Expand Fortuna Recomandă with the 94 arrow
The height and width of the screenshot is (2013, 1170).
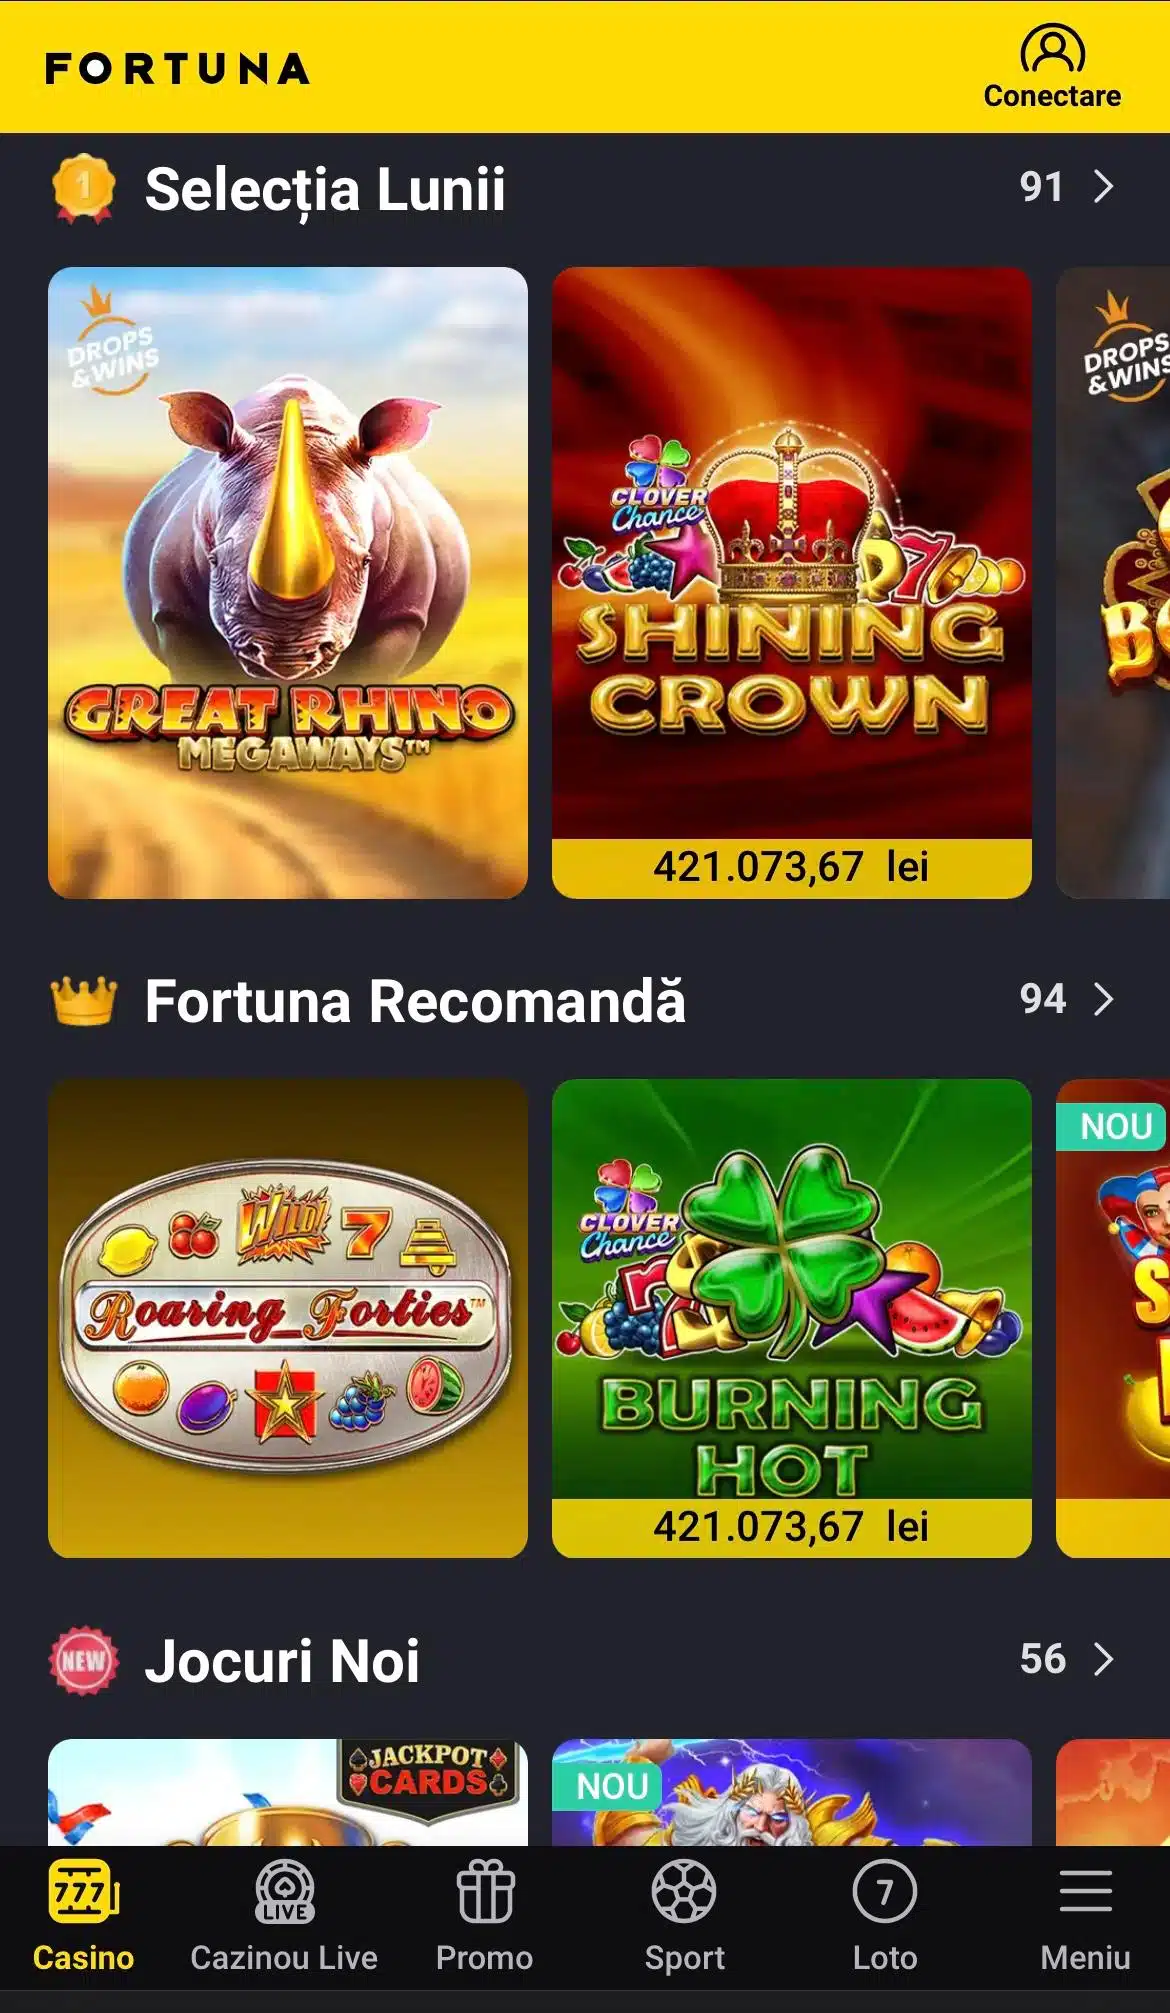pos(1067,999)
